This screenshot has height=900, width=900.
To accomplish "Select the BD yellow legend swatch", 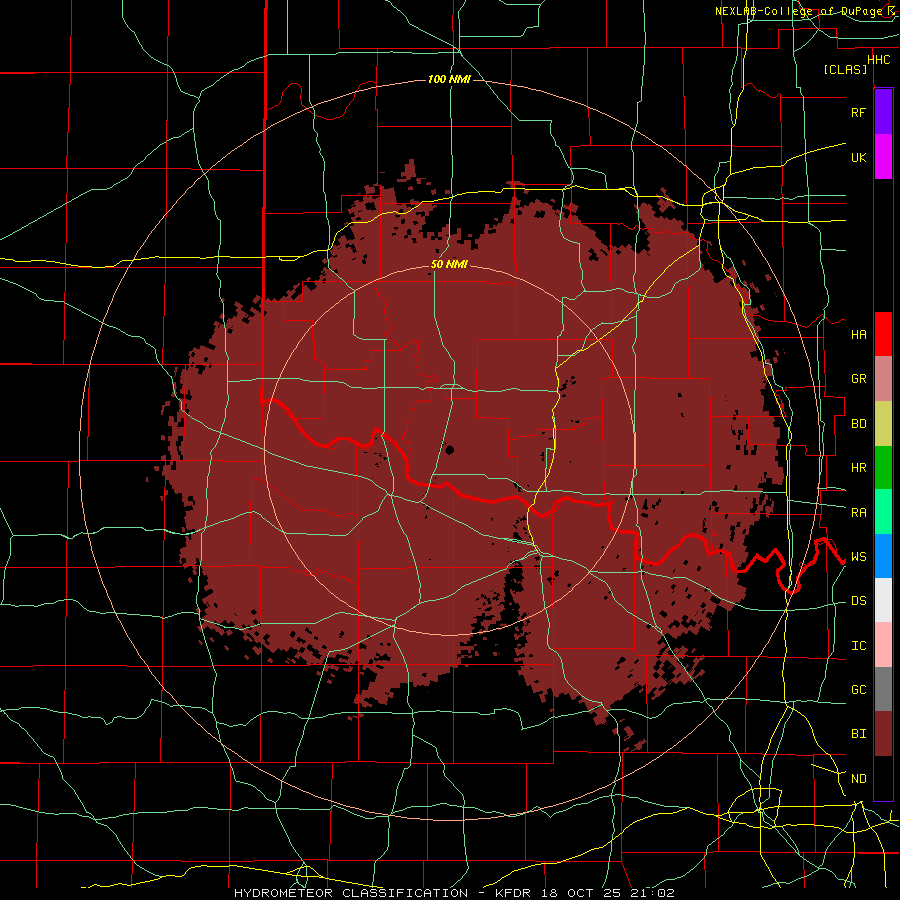I will pos(883,423).
